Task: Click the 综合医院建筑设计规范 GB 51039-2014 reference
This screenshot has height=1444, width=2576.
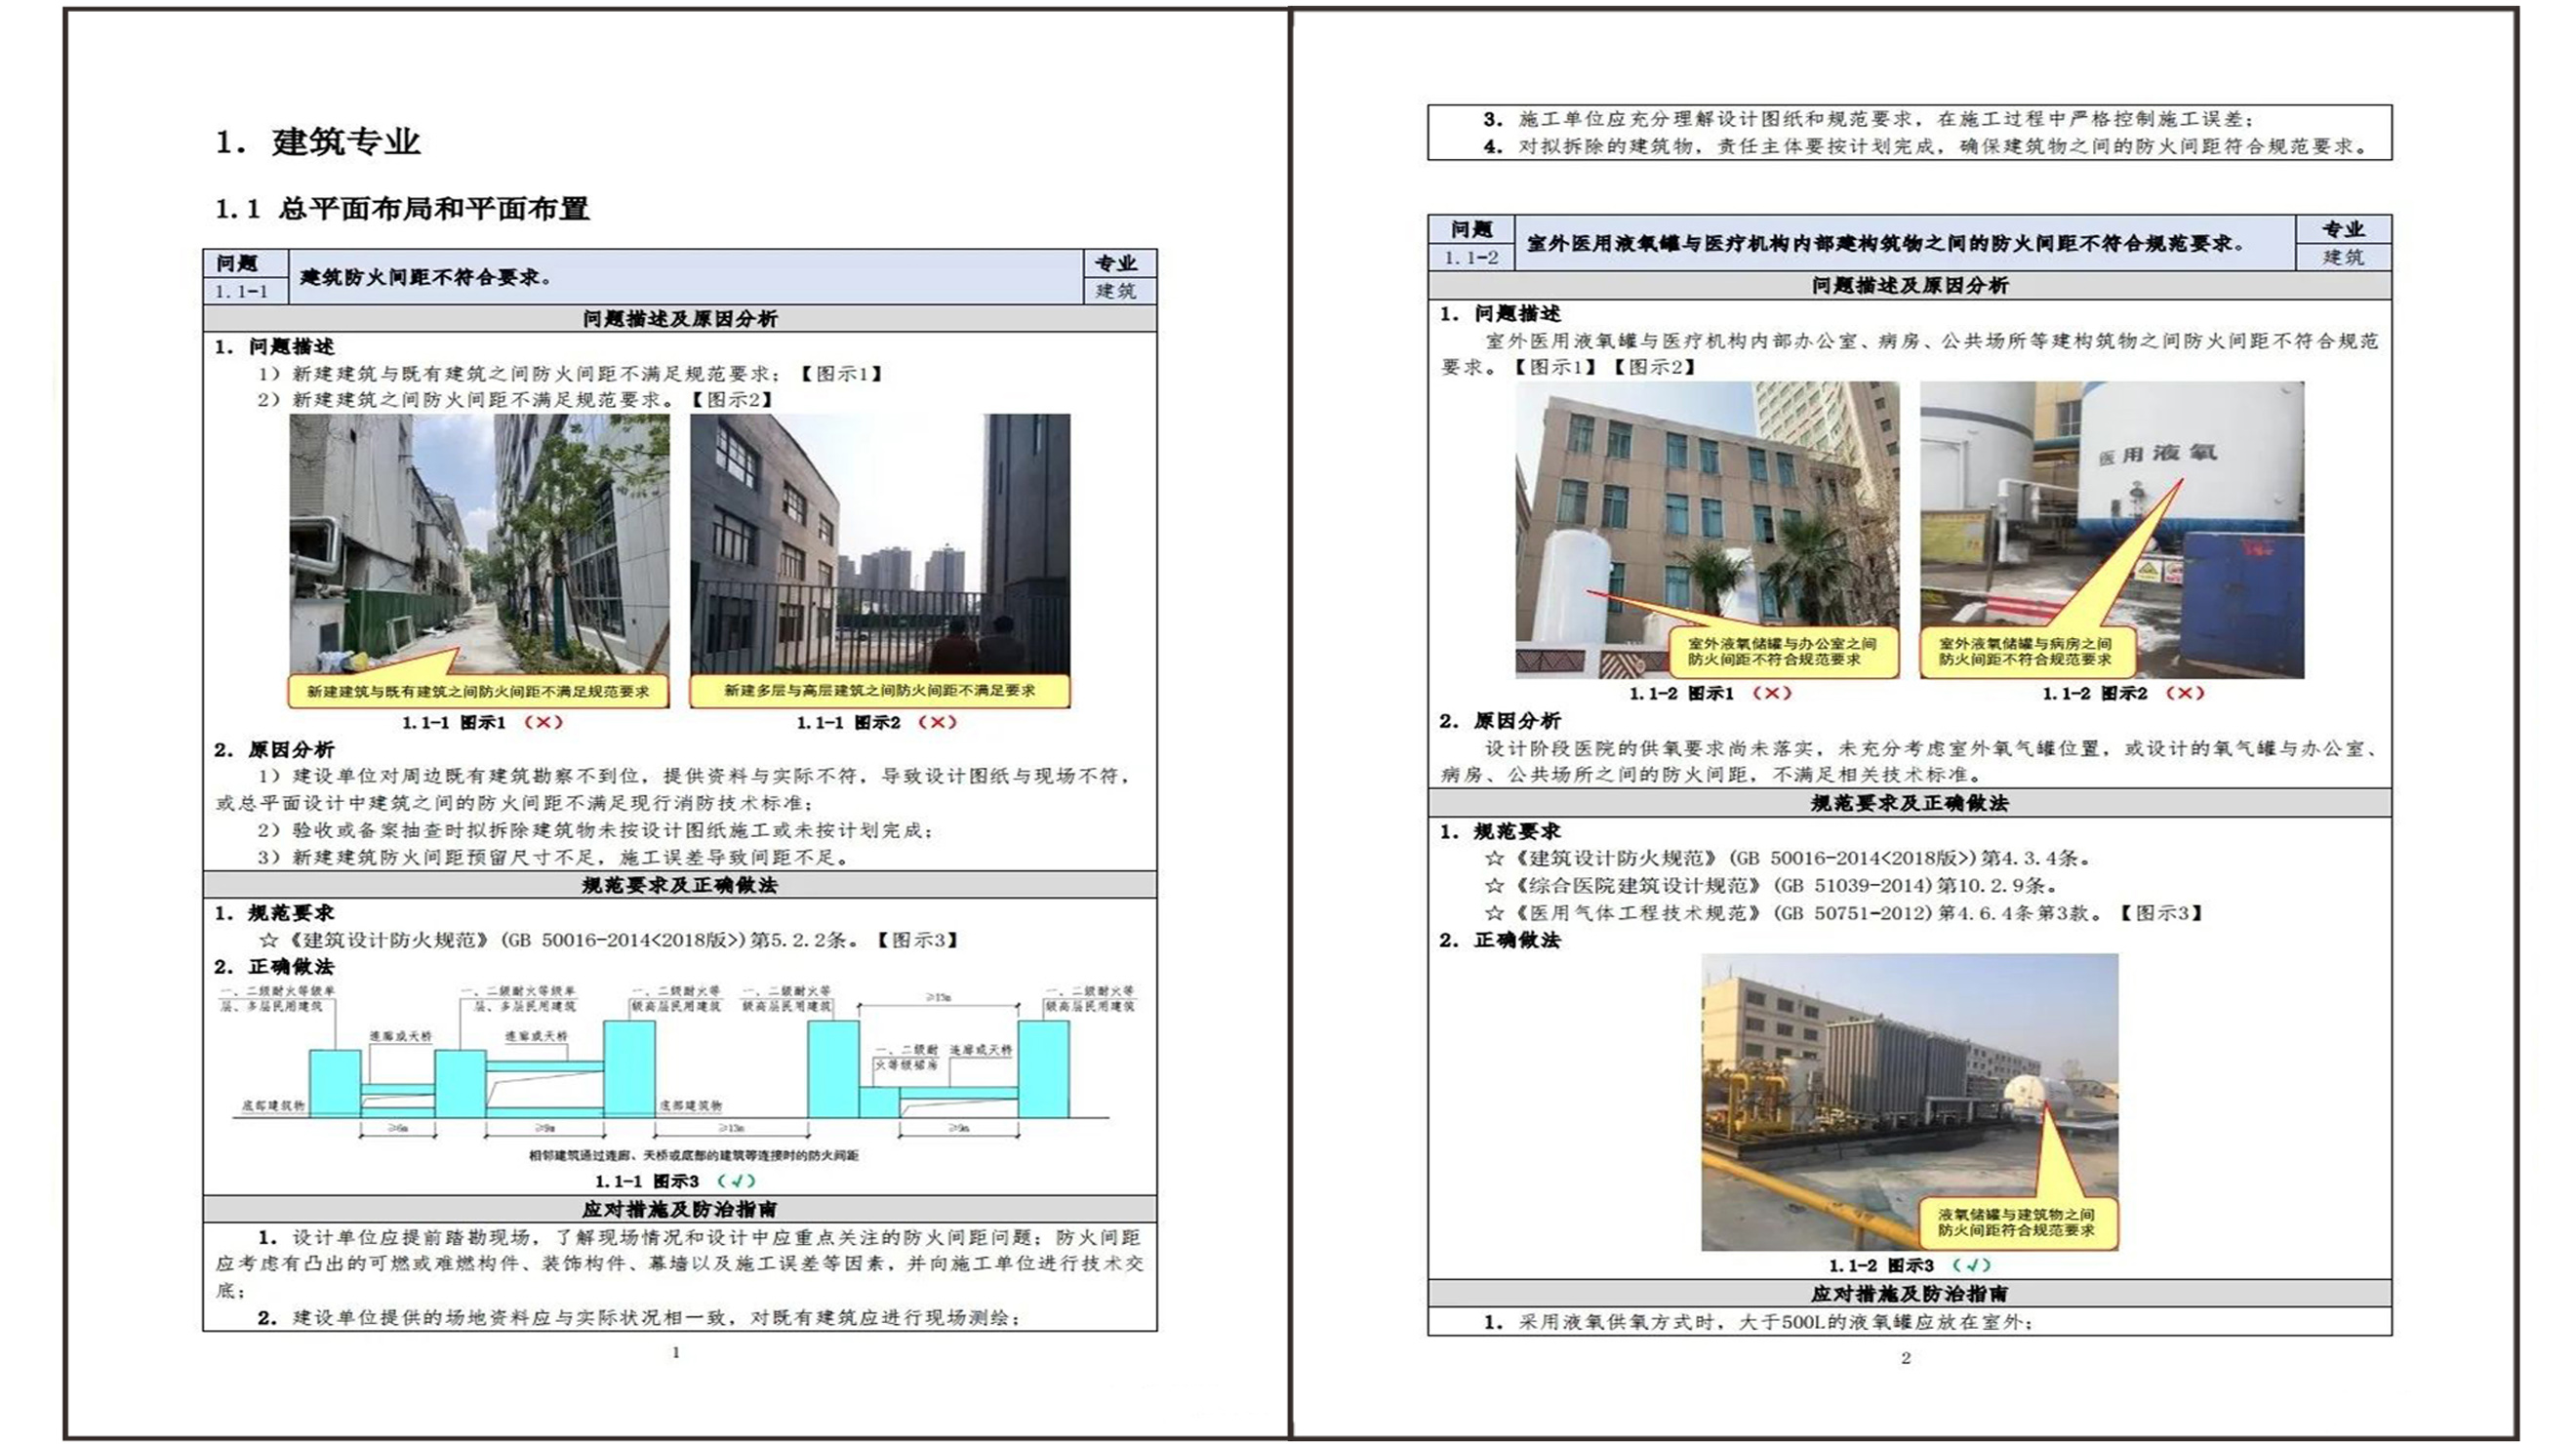Action: click(1770, 886)
